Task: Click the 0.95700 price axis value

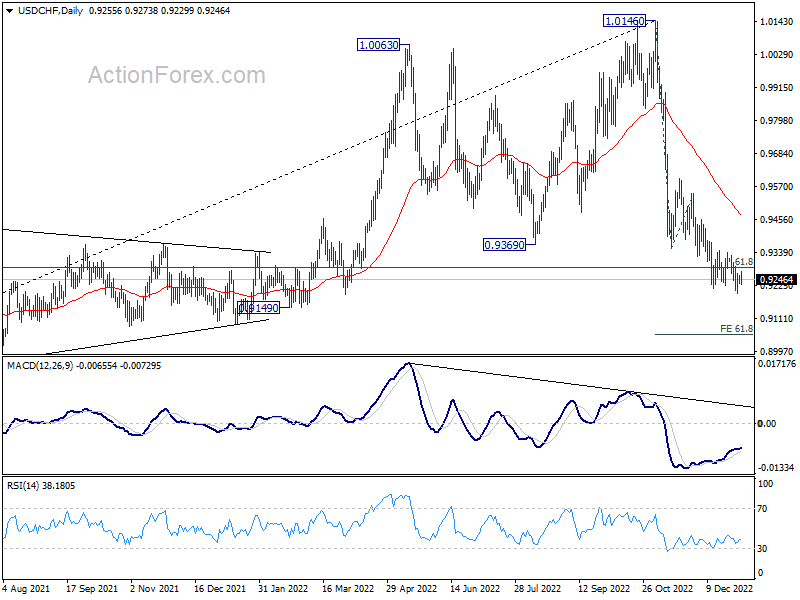Action: (777, 187)
